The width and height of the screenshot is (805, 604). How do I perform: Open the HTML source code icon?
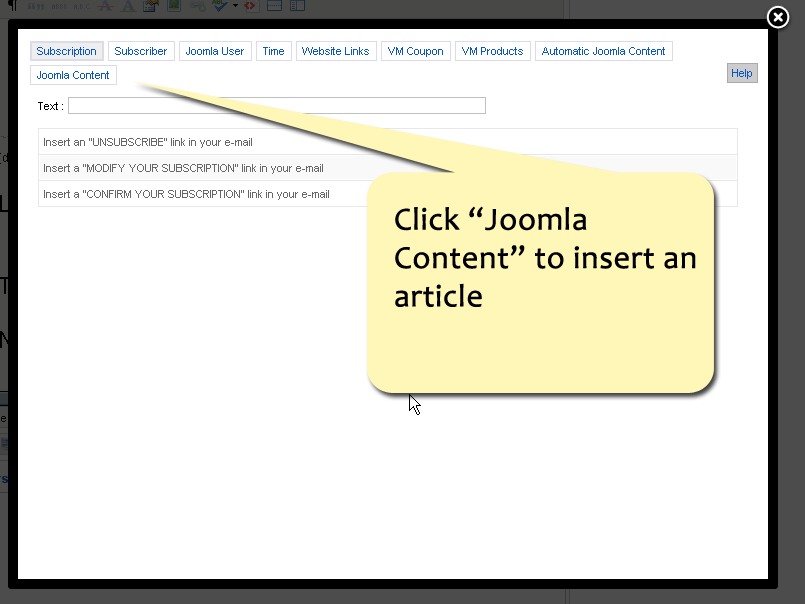pyautogui.click(x=250, y=6)
